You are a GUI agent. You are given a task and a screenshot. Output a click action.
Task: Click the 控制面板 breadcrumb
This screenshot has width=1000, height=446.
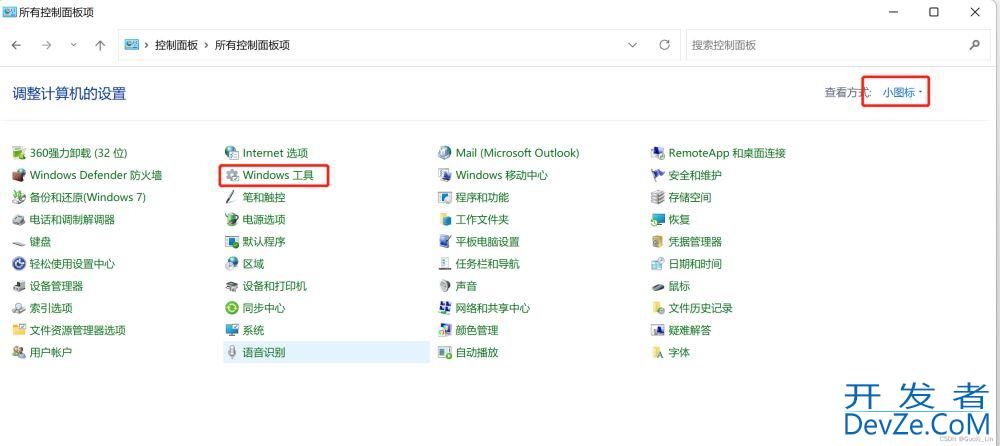[177, 45]
